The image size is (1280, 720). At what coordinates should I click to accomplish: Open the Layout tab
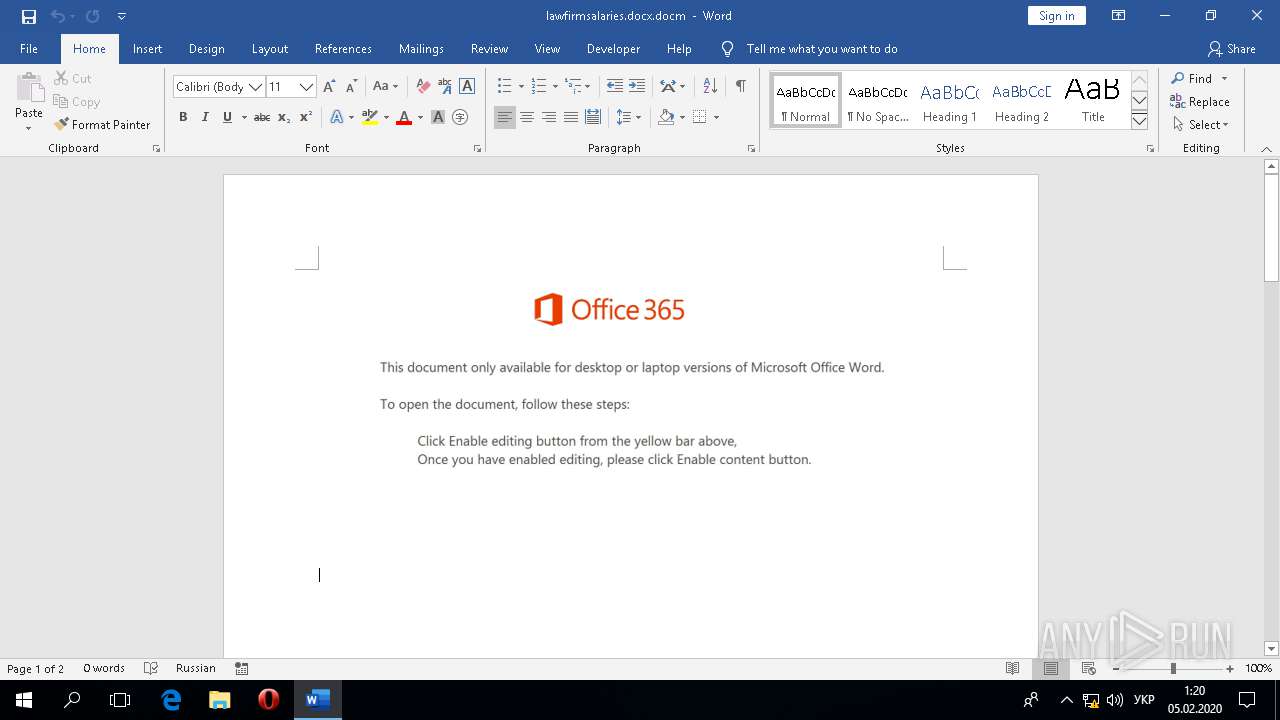click(x=269, y=49)
